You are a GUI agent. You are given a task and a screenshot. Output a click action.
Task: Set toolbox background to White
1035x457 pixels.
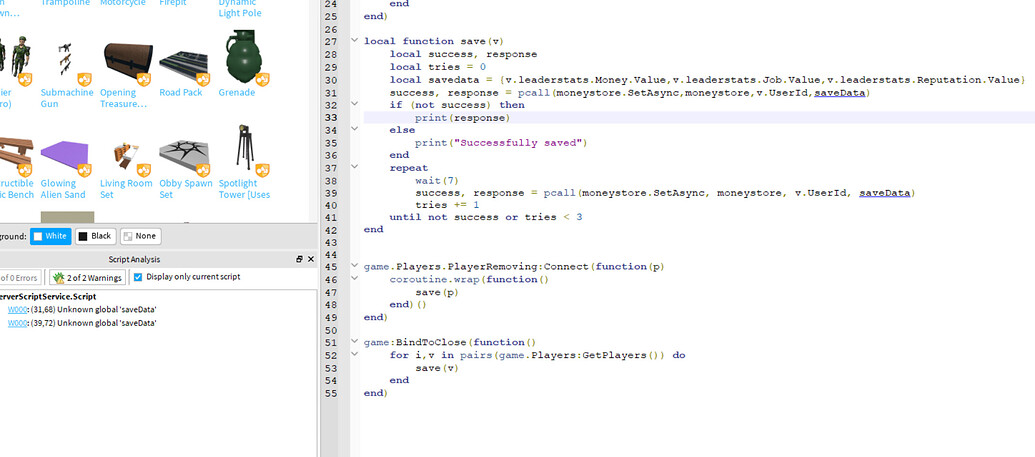click(50, 236)
